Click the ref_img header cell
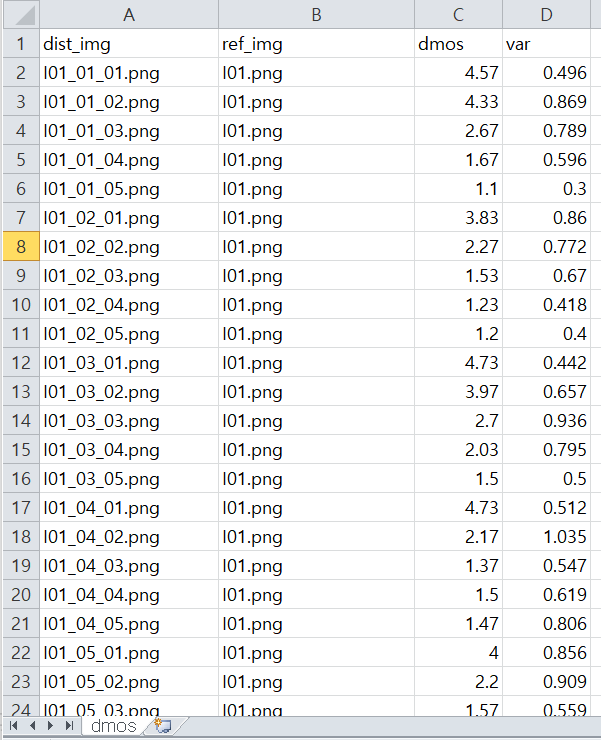 click(x=316, y=43)
